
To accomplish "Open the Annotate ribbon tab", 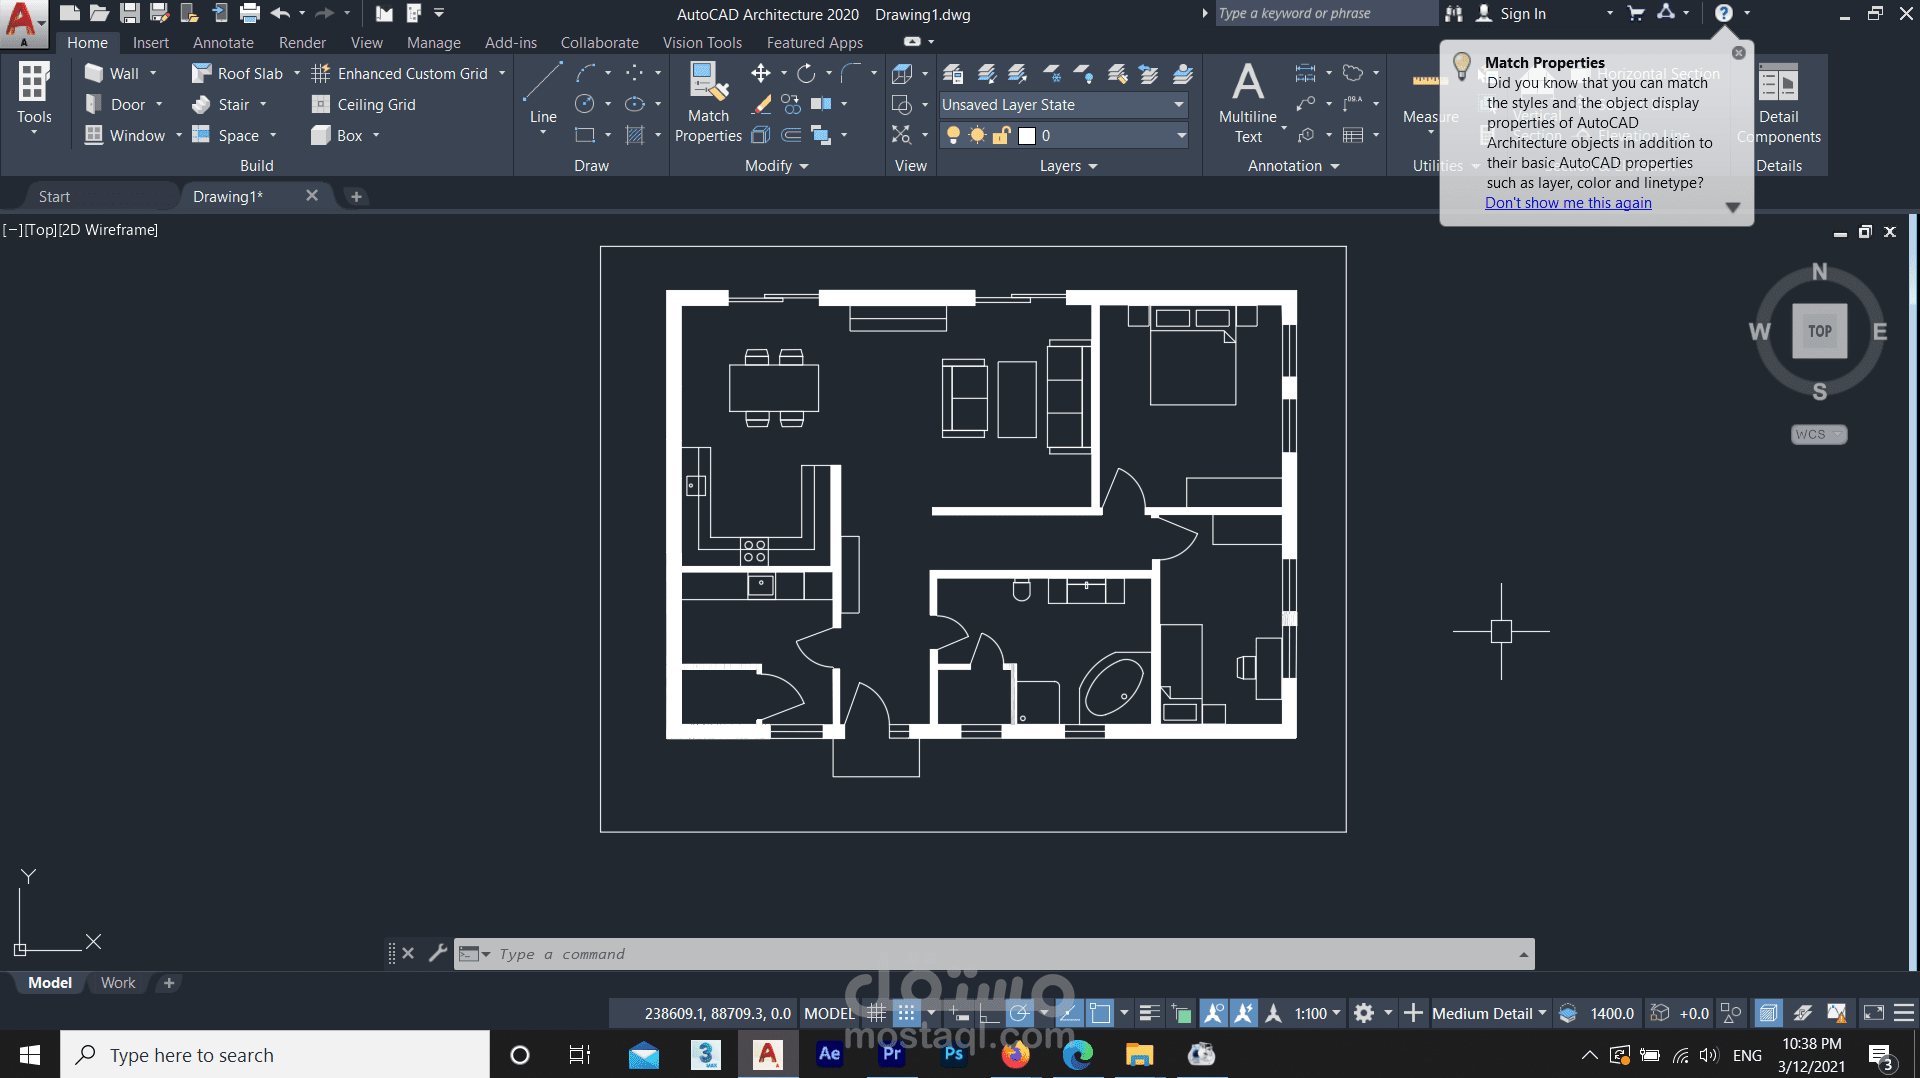I will click(223, 43).
